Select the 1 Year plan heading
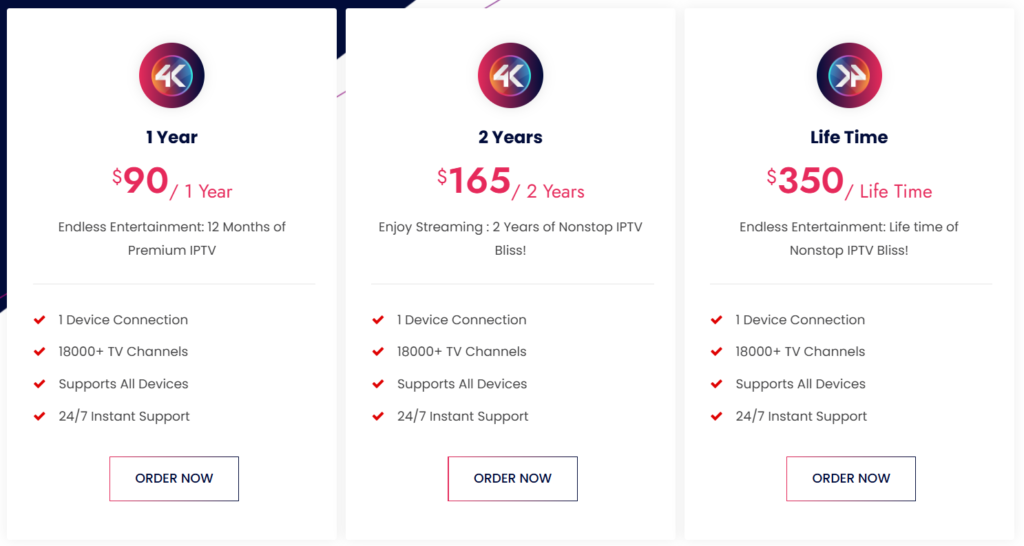The width and height of the screenshot is (1024, 546). [172, 137]
